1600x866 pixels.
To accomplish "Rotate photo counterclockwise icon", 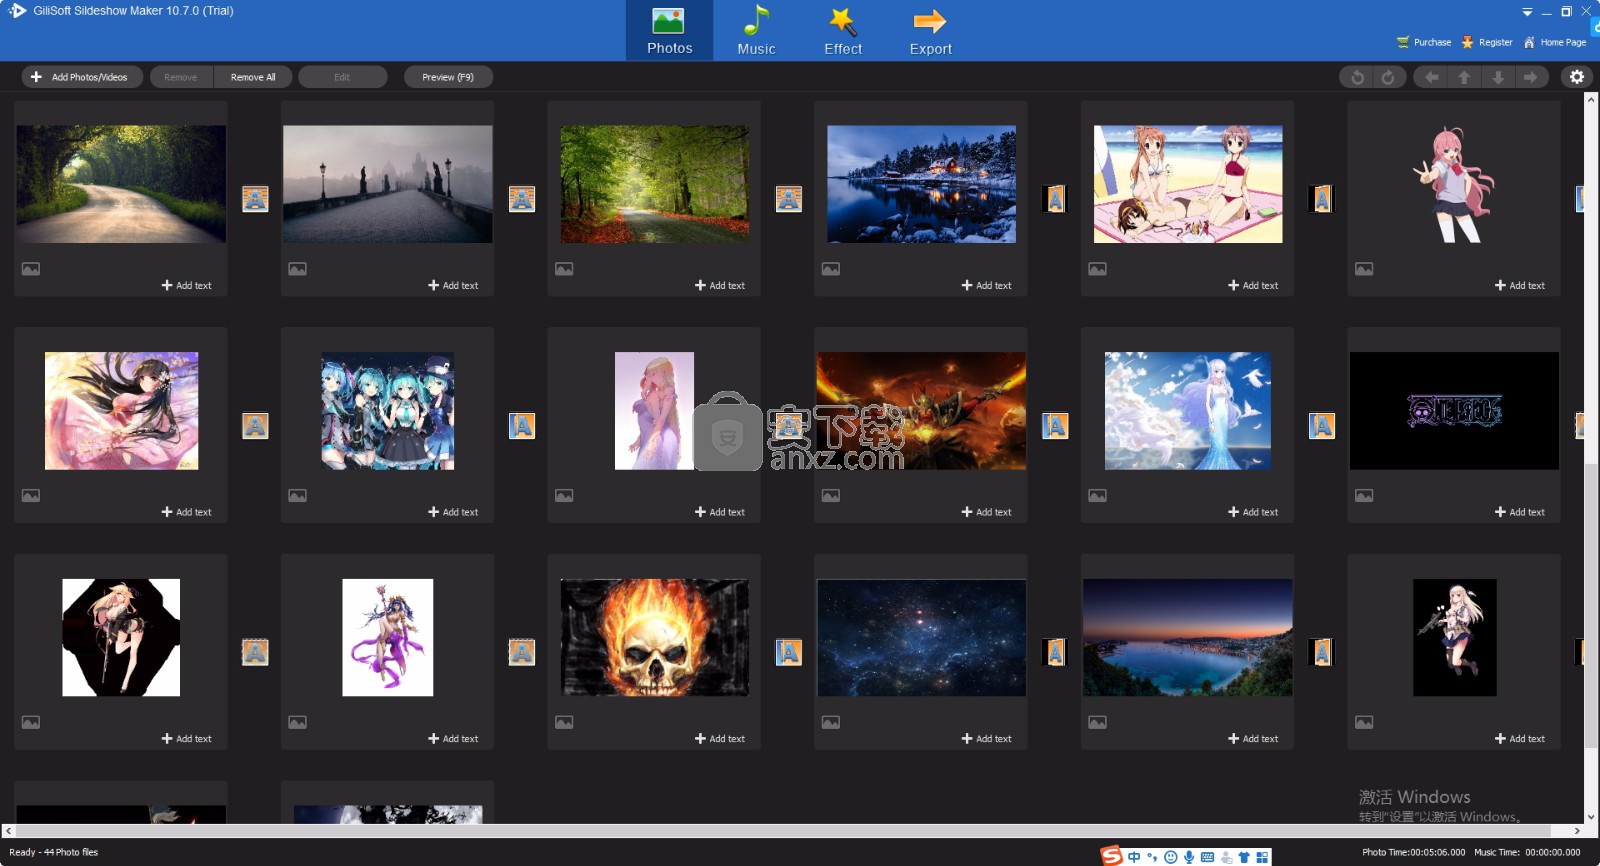I will tap(1357, 77).
